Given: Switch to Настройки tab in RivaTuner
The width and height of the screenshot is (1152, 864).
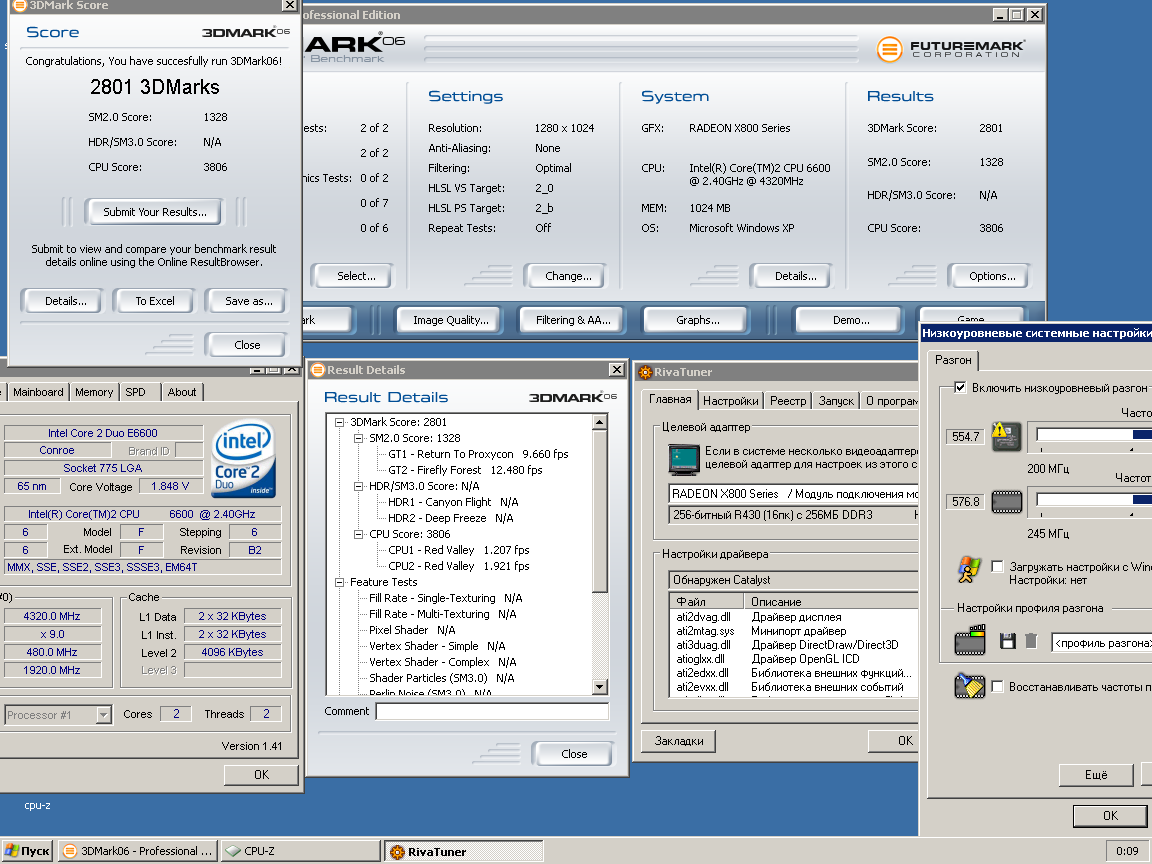Looking at the screenshot, I should pos(730,400).
